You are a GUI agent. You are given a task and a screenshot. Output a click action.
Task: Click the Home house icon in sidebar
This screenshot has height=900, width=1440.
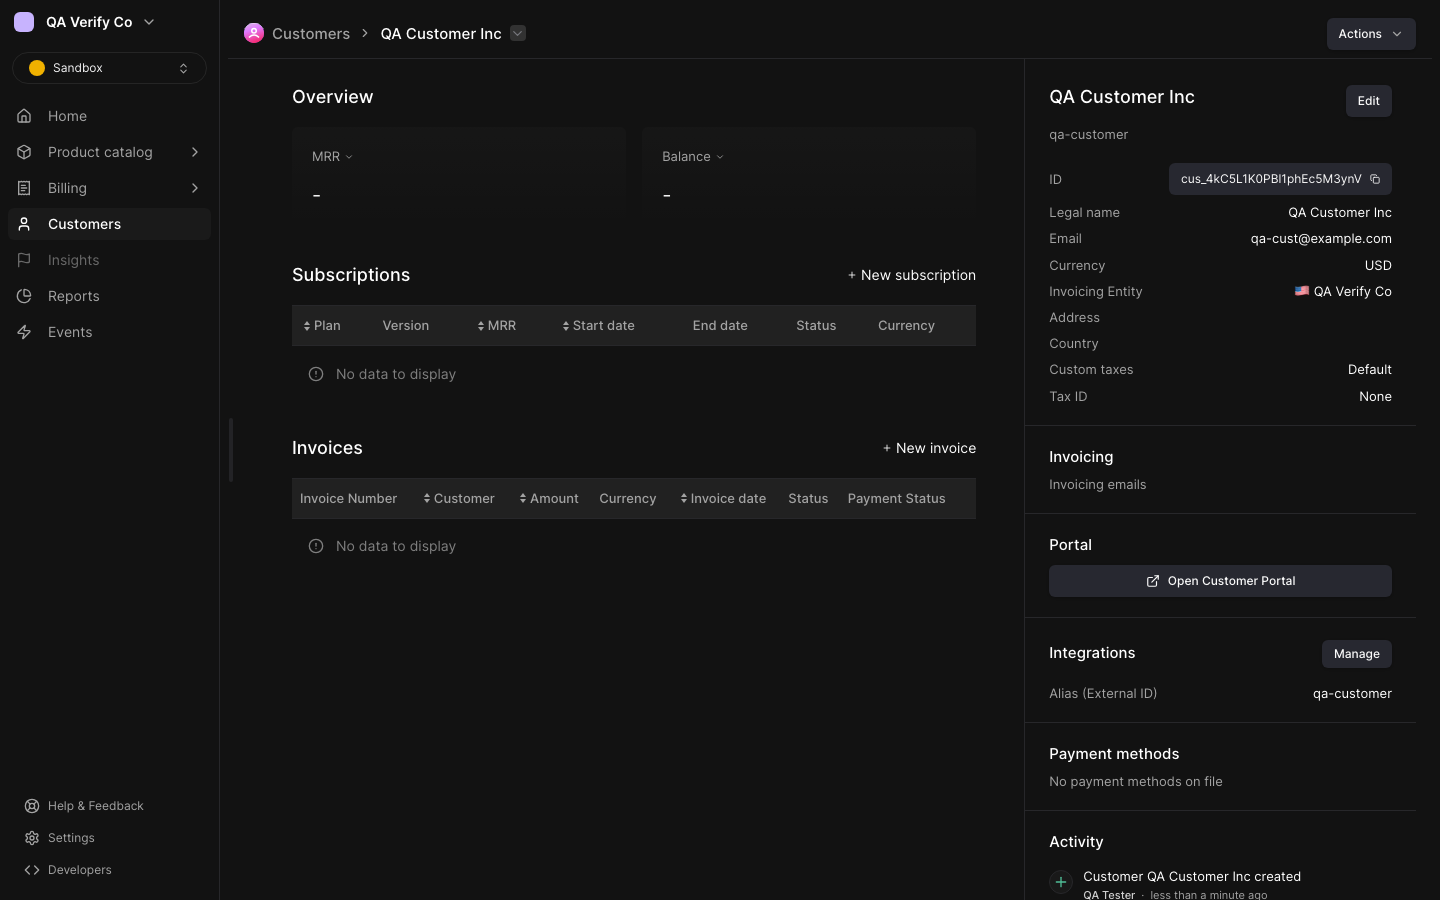point(24,116)
